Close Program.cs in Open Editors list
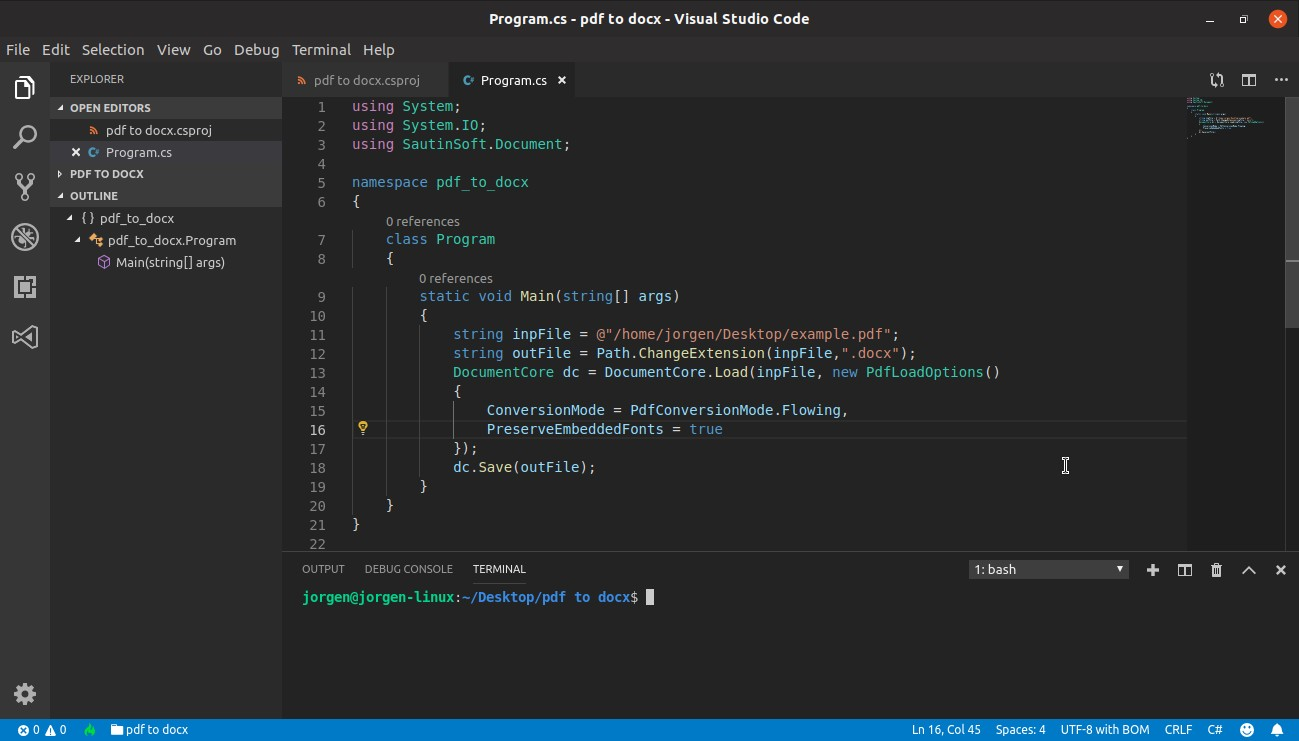 coord(76,152)
